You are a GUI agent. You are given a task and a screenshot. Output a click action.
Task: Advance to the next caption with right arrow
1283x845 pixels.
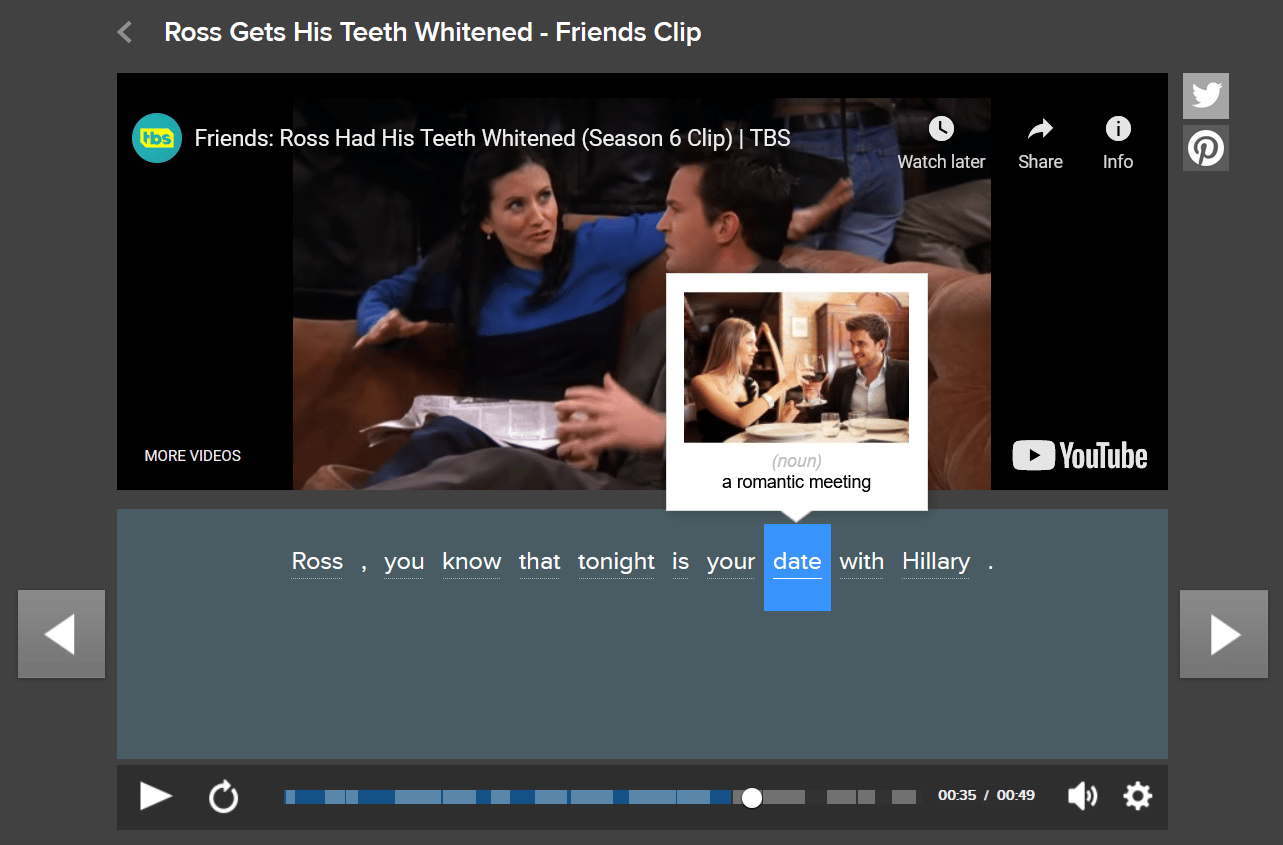click(x=1223, y=634)
